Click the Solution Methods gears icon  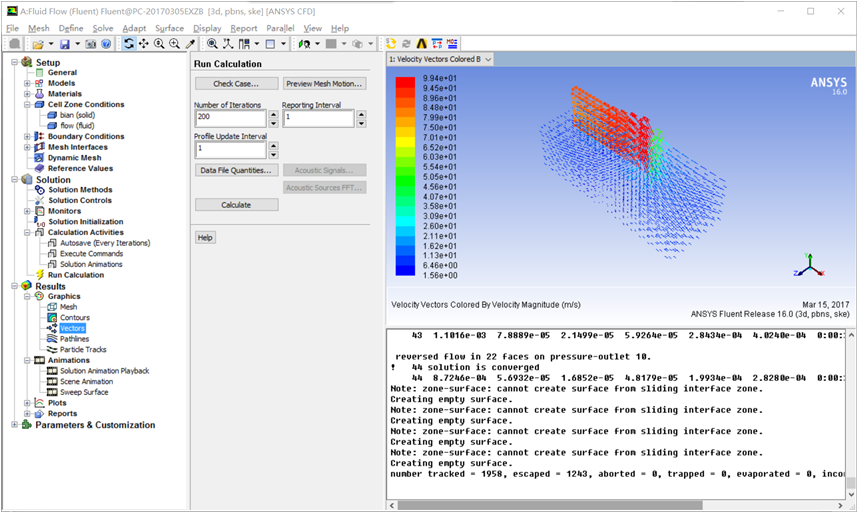[39, 190]
